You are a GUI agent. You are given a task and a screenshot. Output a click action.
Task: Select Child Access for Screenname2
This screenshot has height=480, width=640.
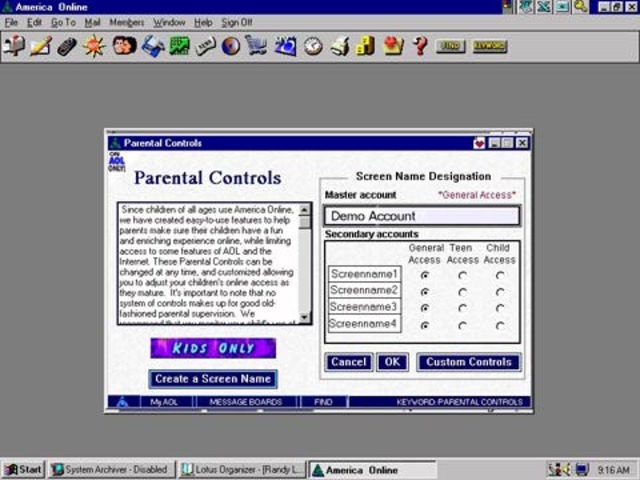[x=500, y=292]
